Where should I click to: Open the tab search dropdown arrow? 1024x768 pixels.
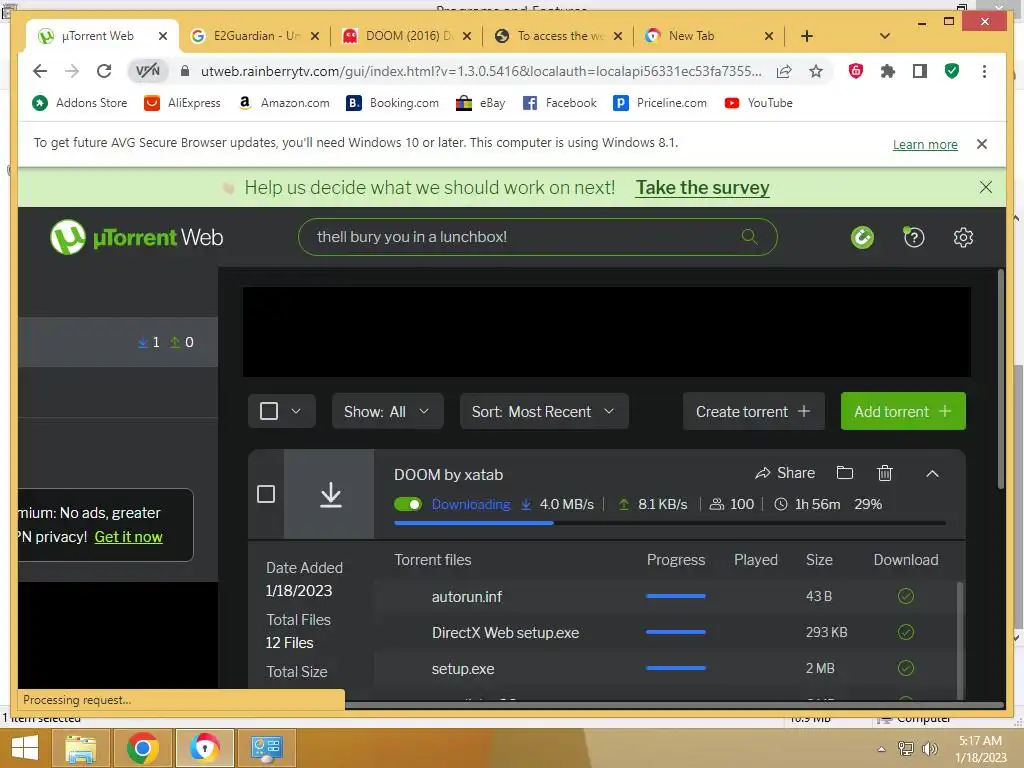(885, 36)
